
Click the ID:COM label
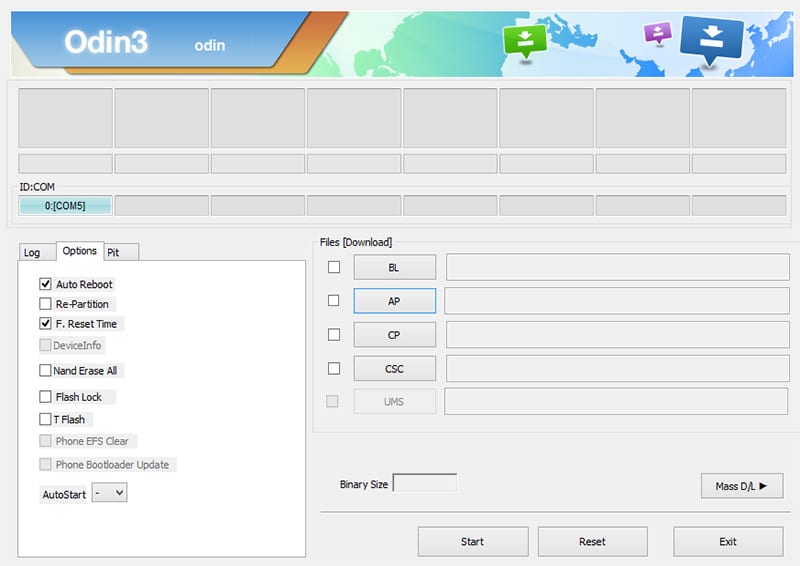(x=37, y=187)
